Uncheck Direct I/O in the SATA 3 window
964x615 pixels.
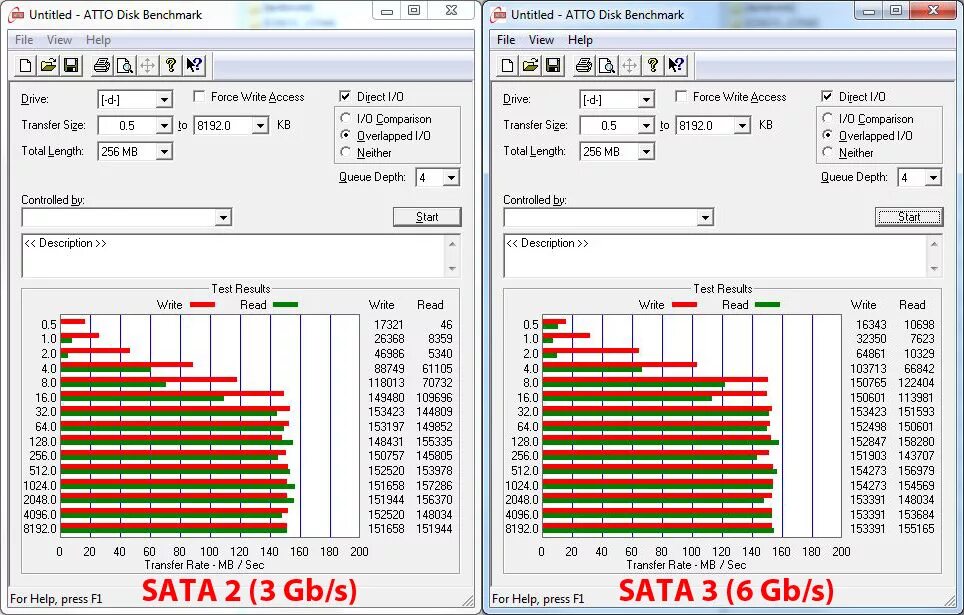(x=825, y=96)
